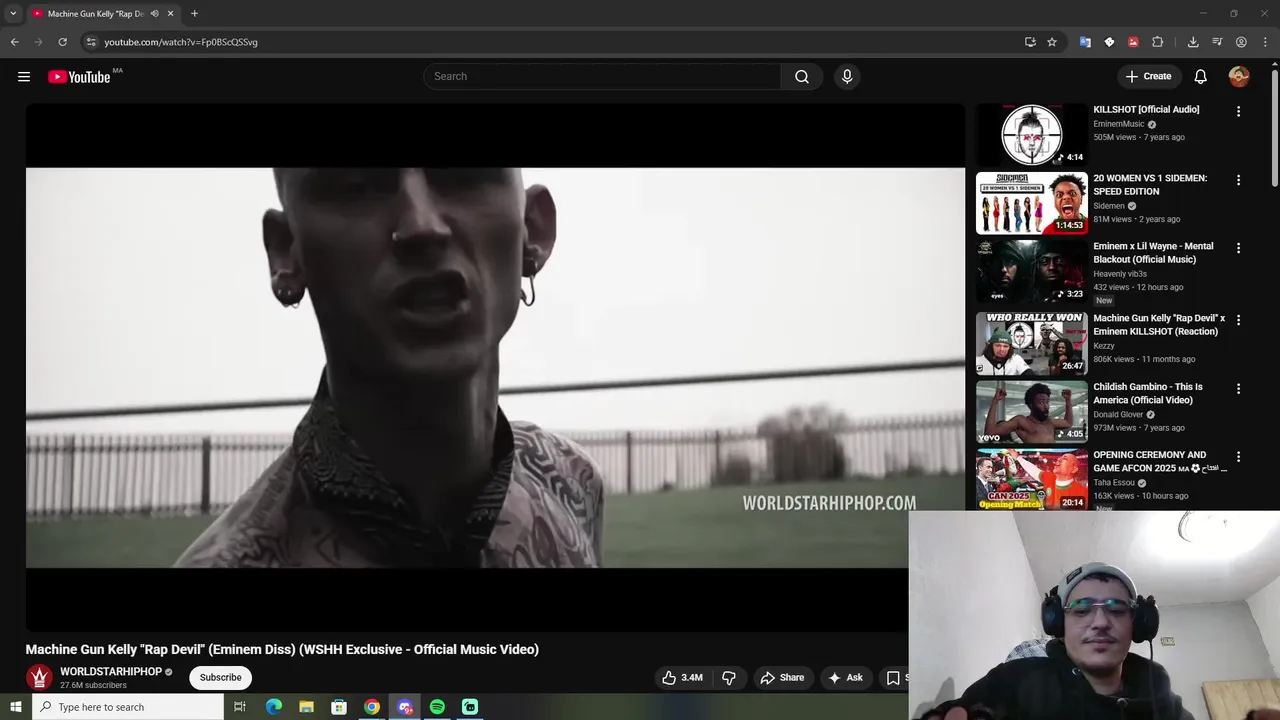Viewport: 1280px width, 720px height.
Task: Open 'KILLSHOT [Official Audio]' title
Action: (1146, 110)
